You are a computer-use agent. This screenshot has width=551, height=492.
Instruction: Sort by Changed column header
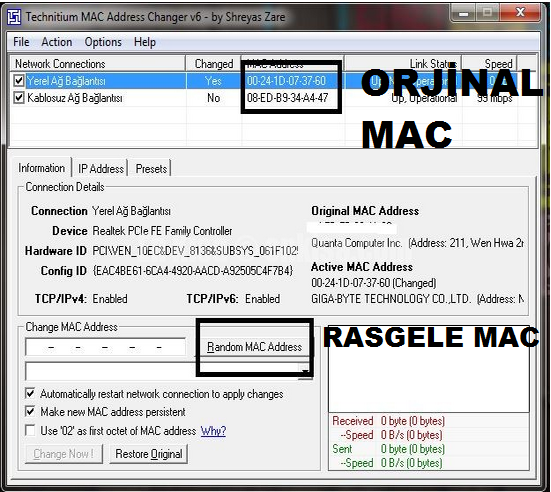pos(213,64)
